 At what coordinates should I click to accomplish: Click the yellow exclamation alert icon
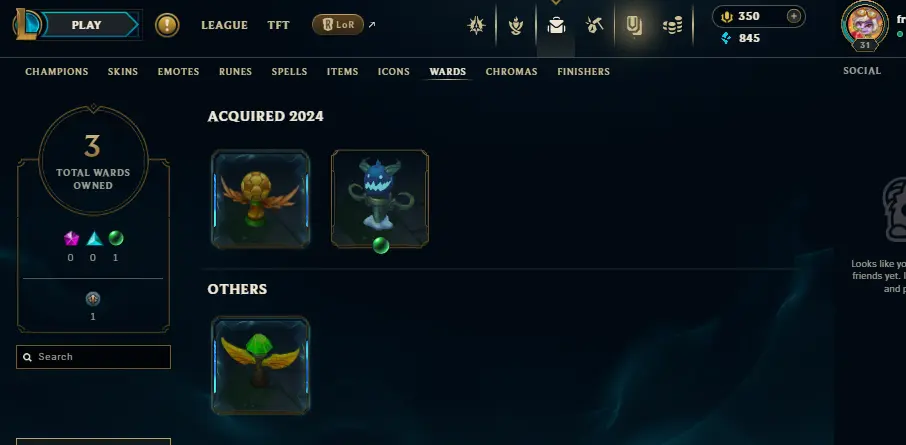coord(167,25)
